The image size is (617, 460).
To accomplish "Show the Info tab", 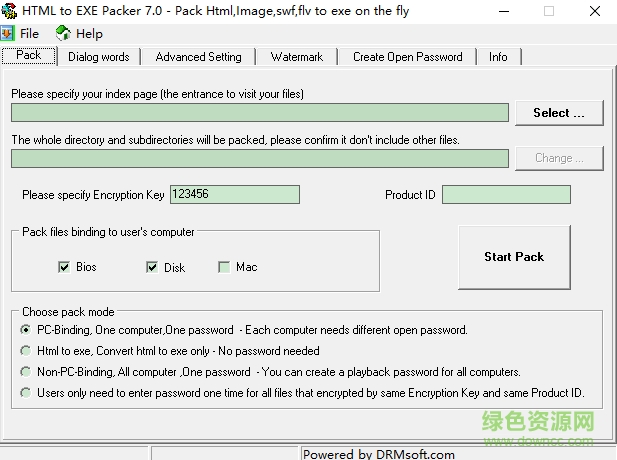I will pyautogui.click(x=498, y=57).
